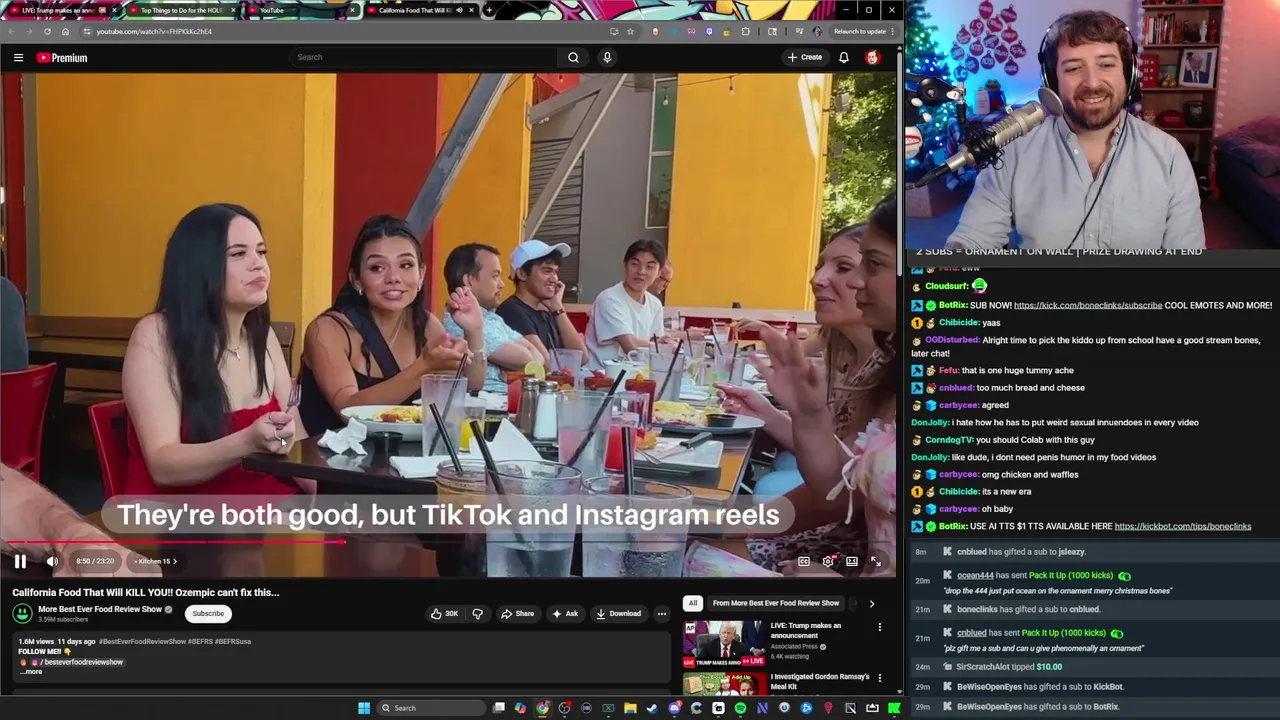Mute audio on California Food tab speaker

(x=459, y=10)
